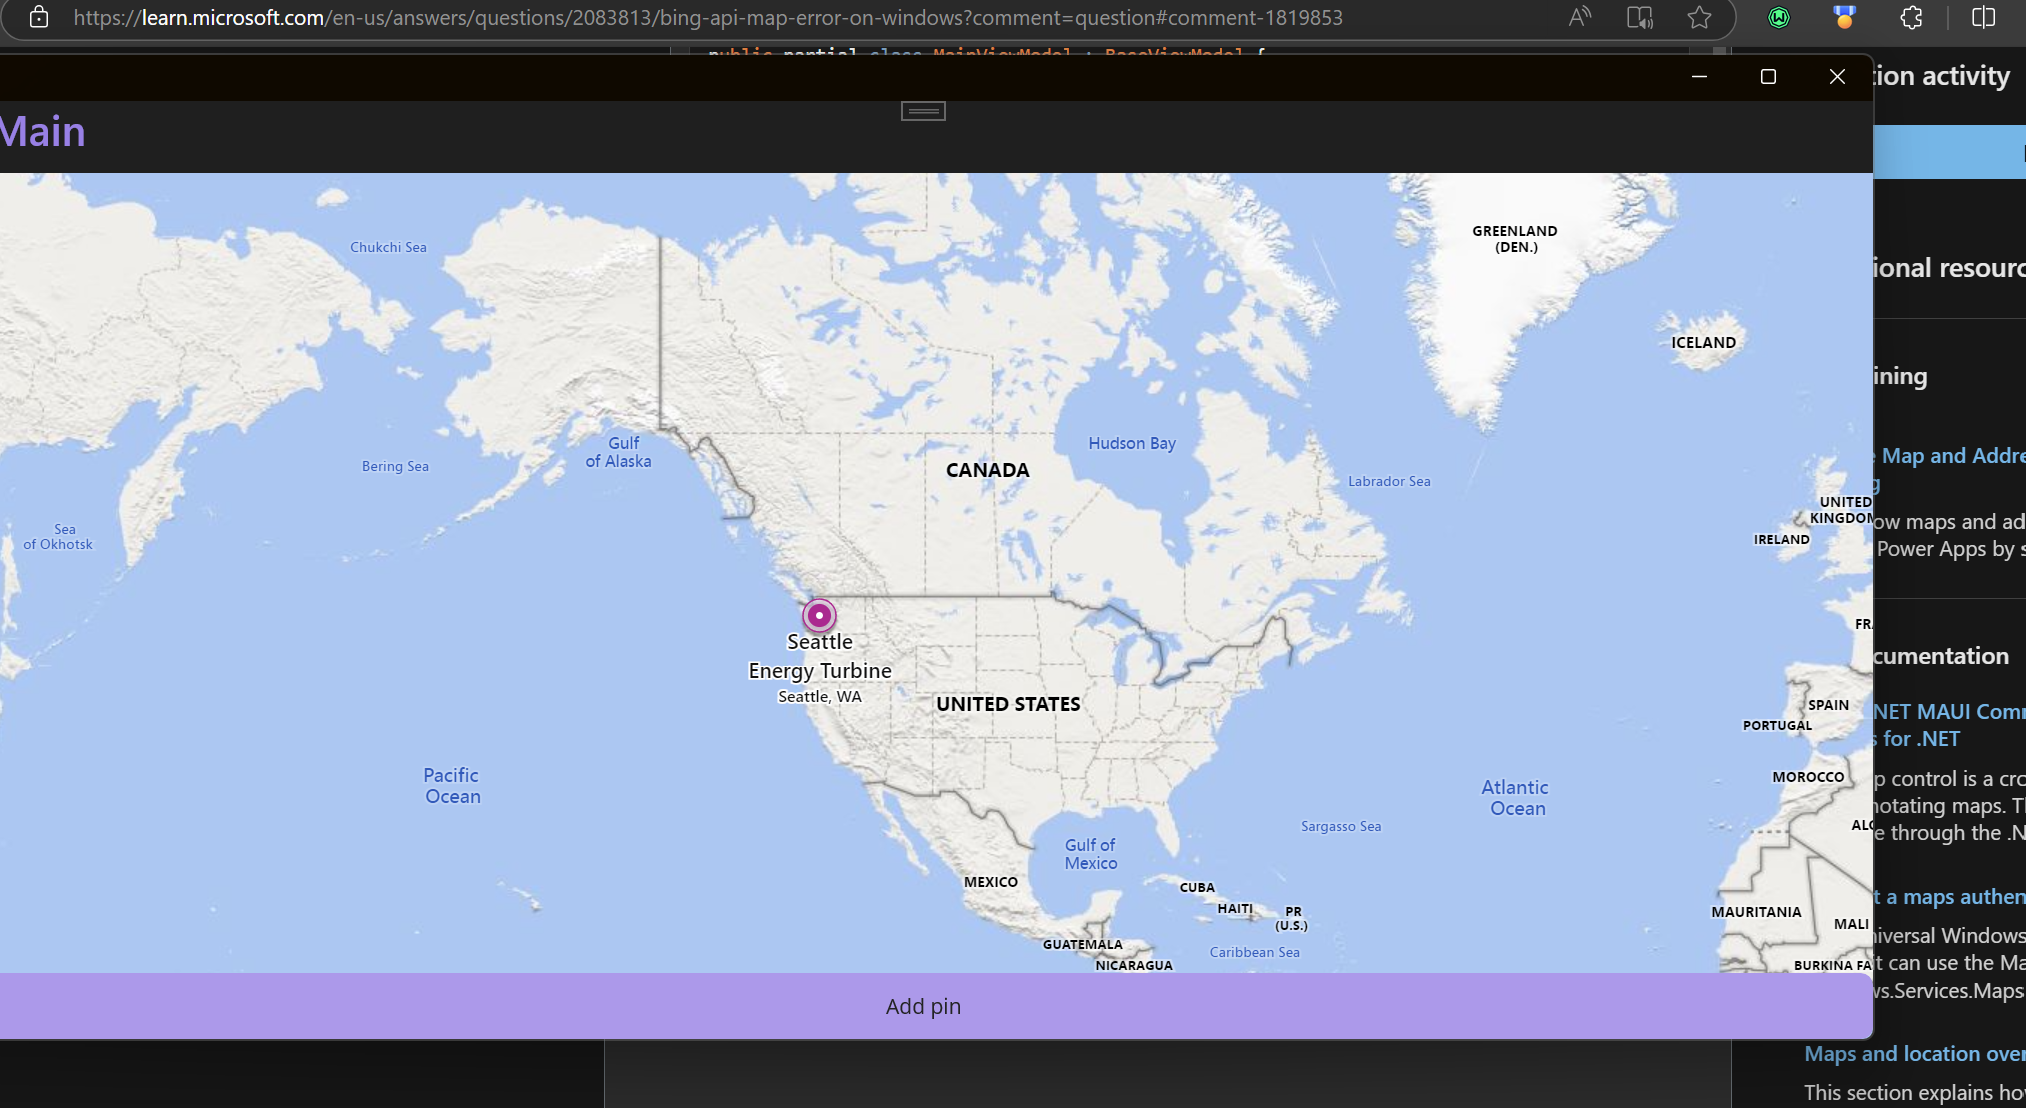Open the browser Extensions puzzle icon
Viewport: 2026px width, 1108px height.
click(1911, 17)
